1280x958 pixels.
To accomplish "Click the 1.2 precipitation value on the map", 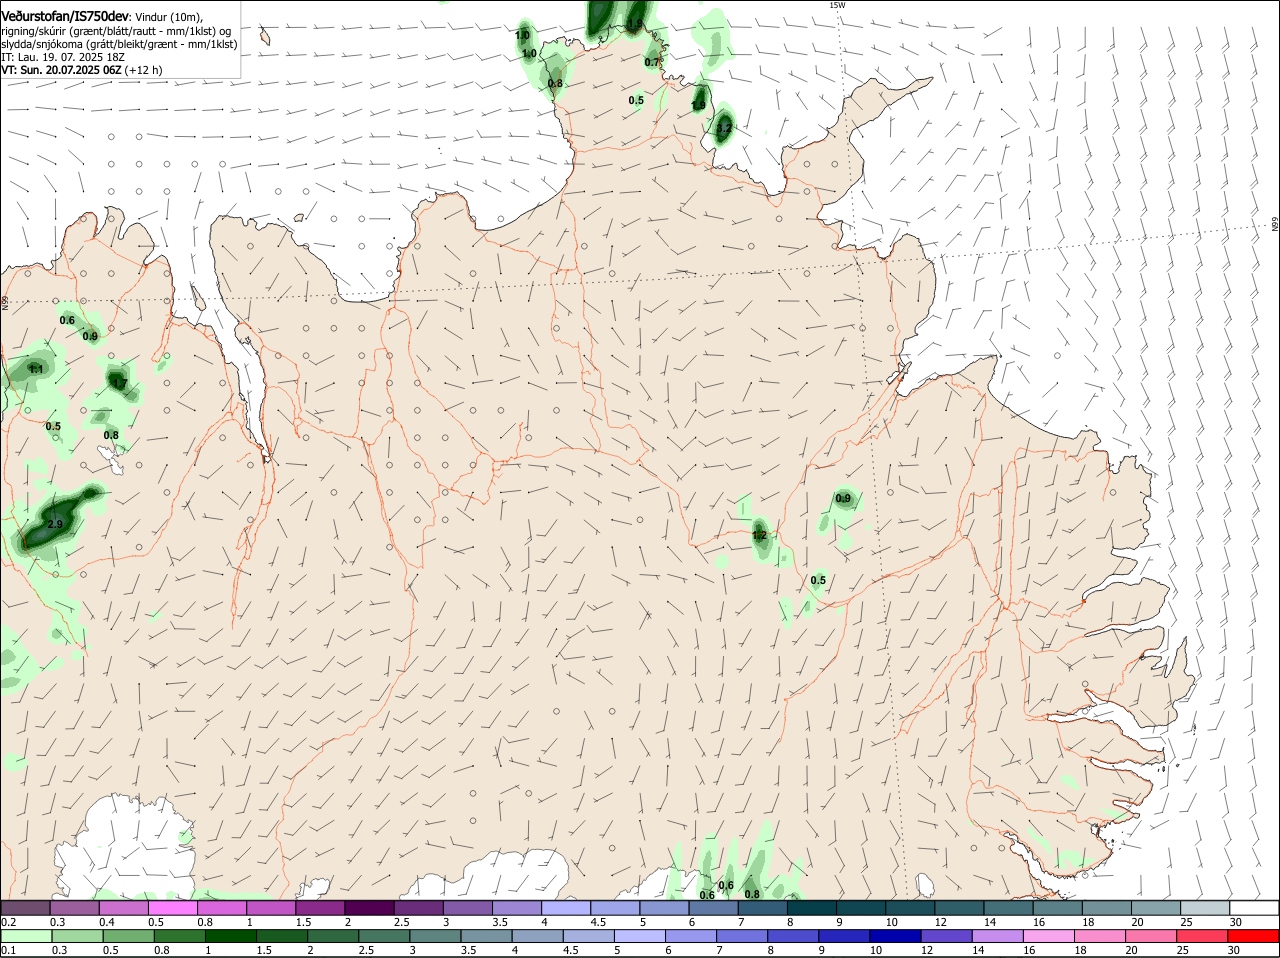I will (759, 536).
